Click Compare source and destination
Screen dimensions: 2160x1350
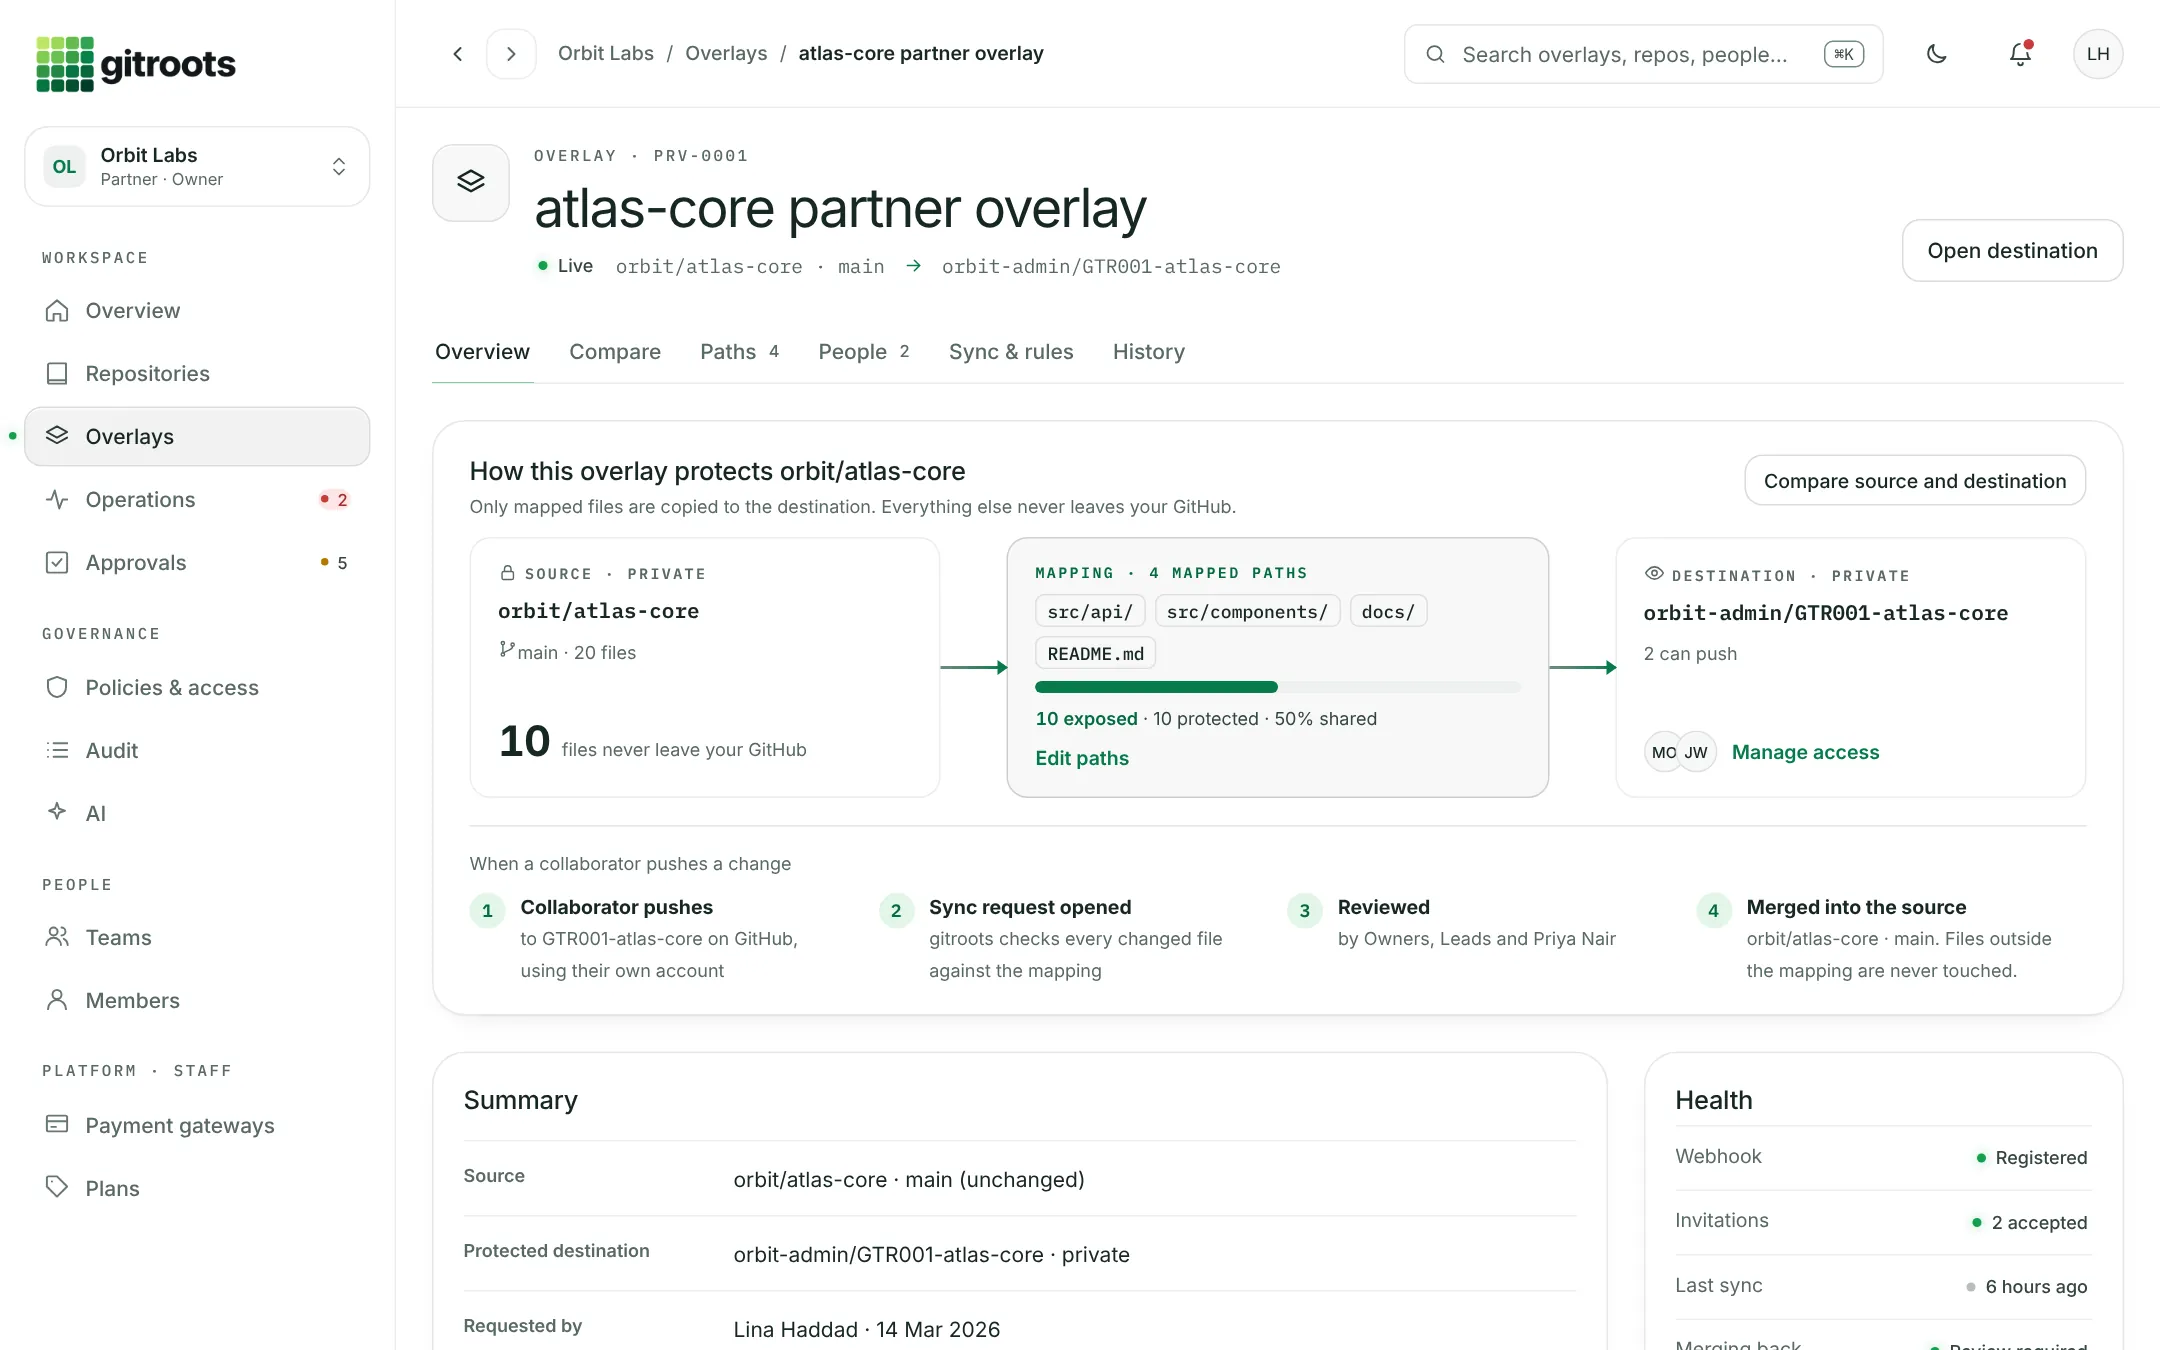pyautogui.click(x=1915, y=481)
